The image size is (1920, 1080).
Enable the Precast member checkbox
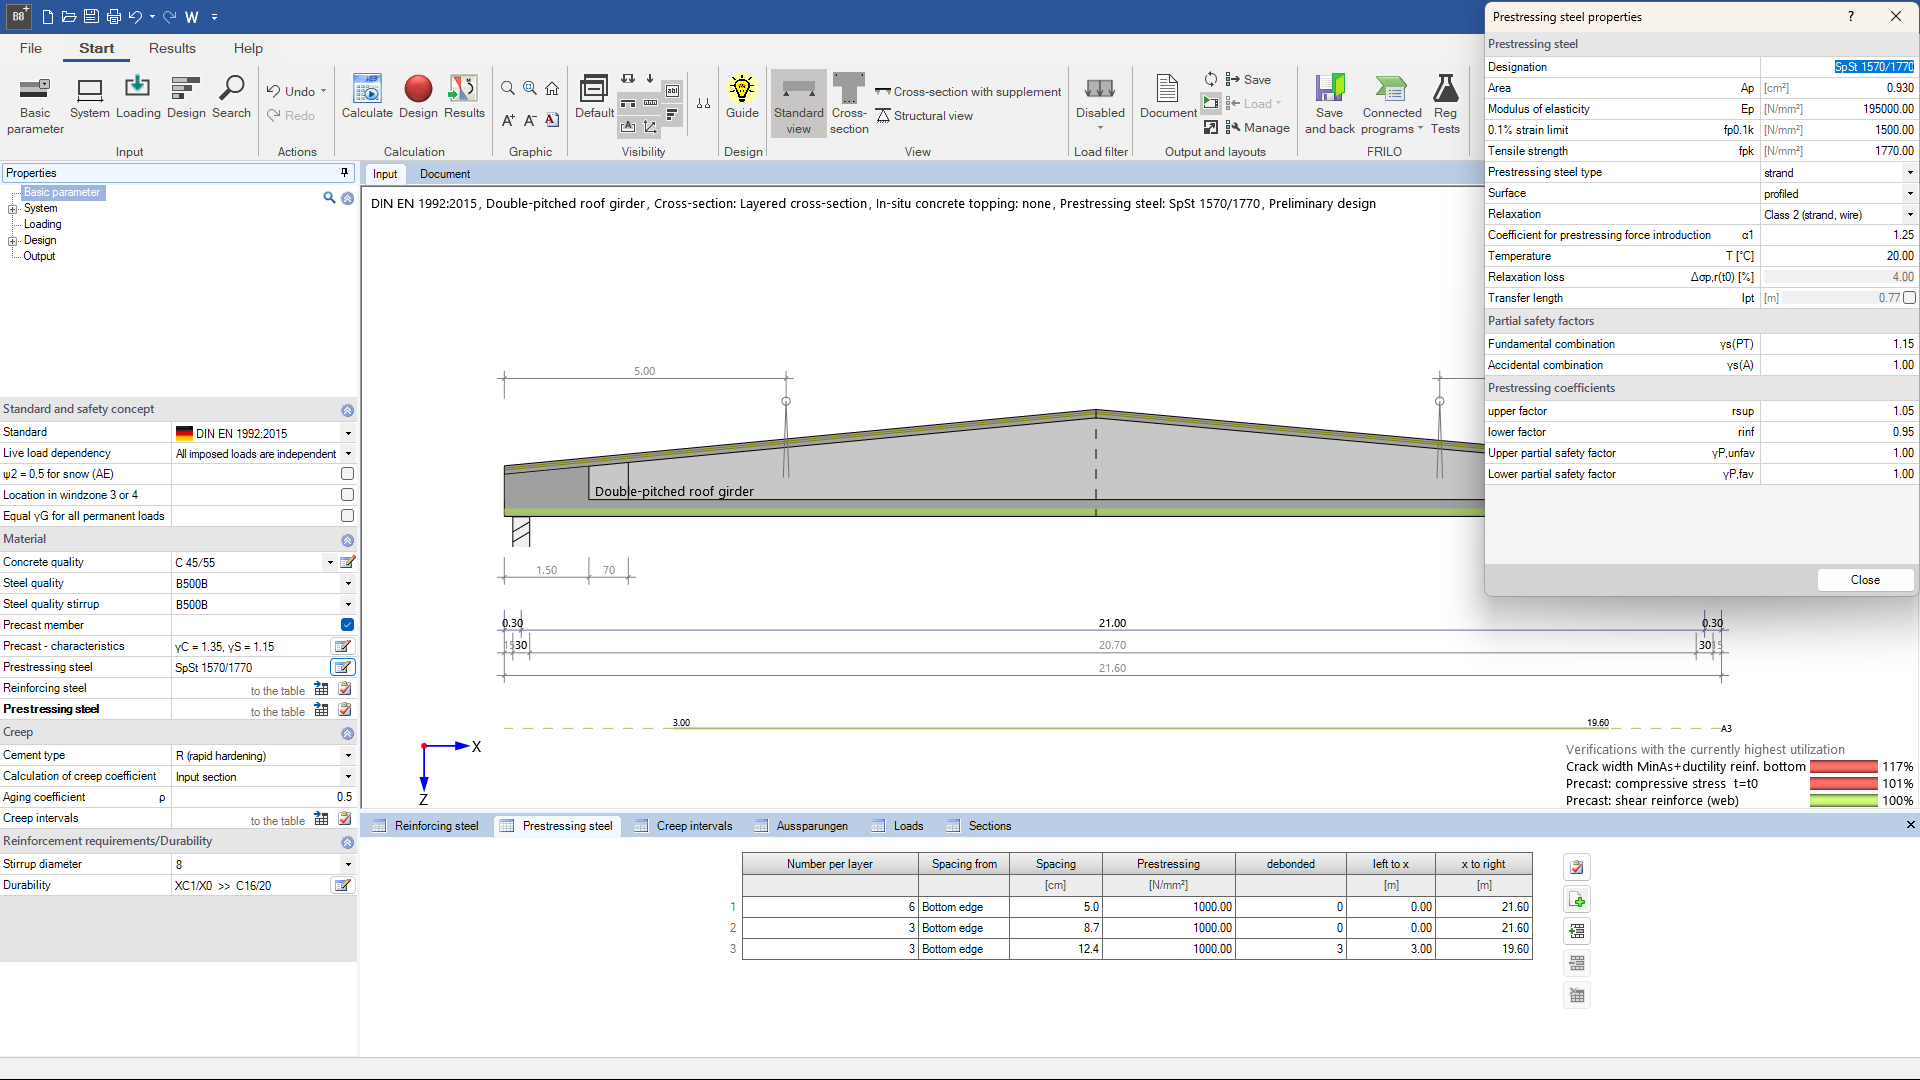point(347,624)
